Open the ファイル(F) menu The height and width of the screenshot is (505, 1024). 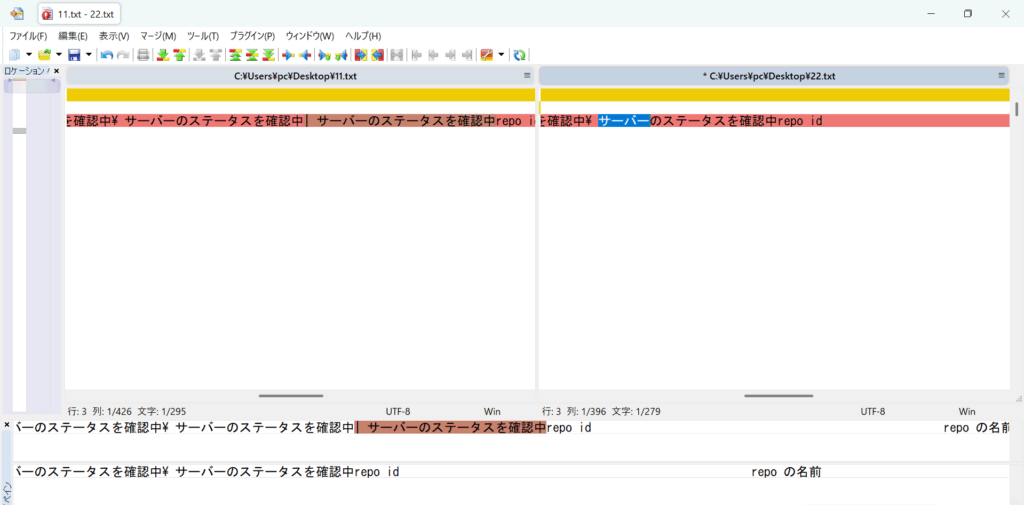pyautogui.click(x=28, y=36)
